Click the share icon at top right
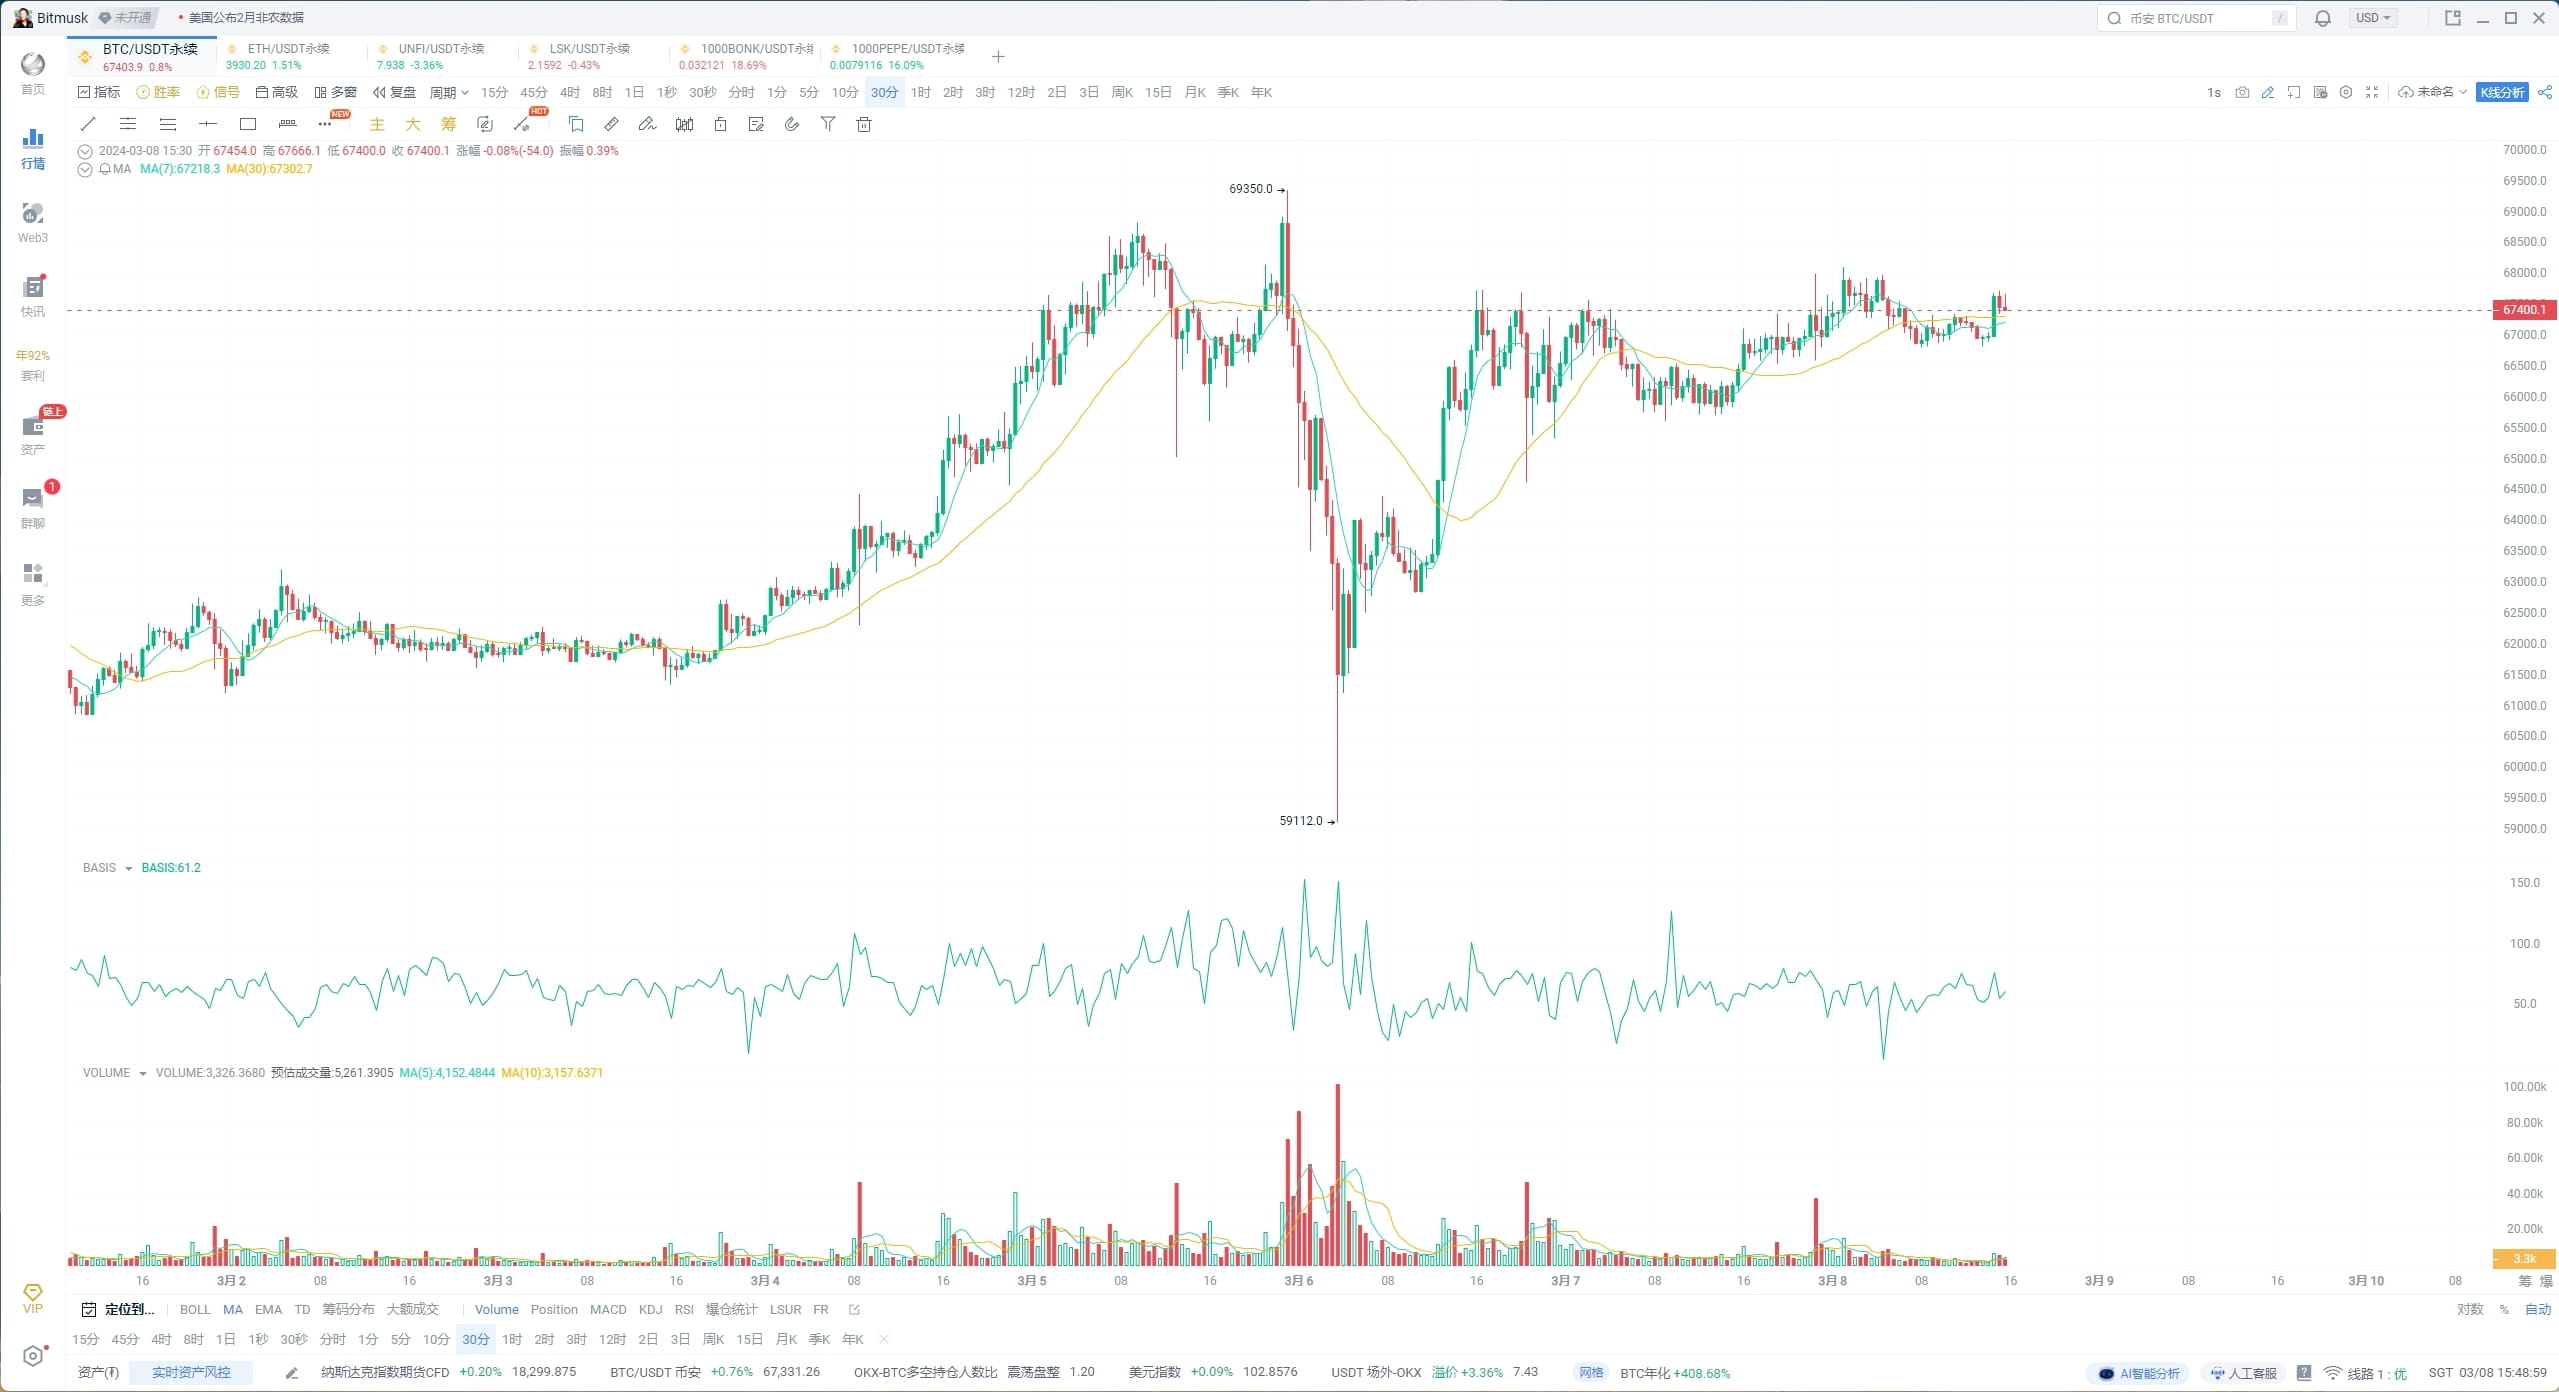This screenshot has width=2559, height=1392. 2546,92
